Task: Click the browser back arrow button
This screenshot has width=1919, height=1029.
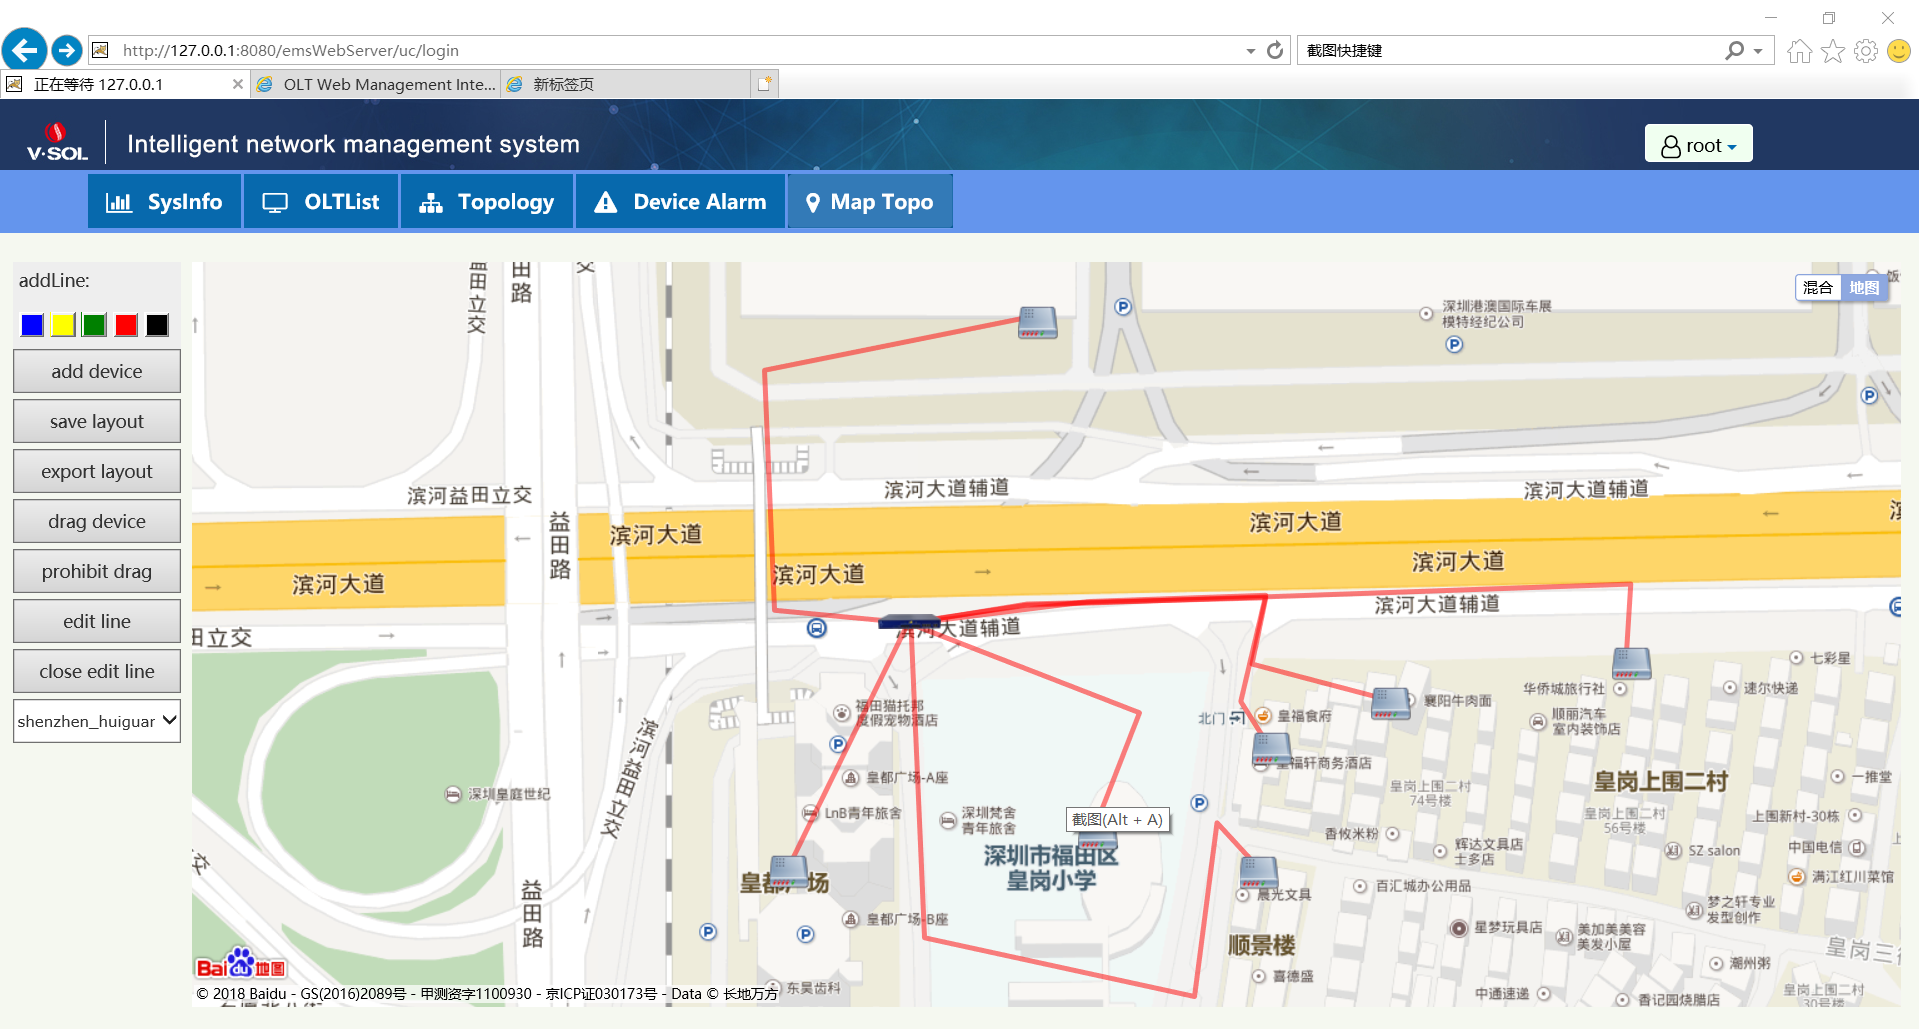Action: (24, 50)
